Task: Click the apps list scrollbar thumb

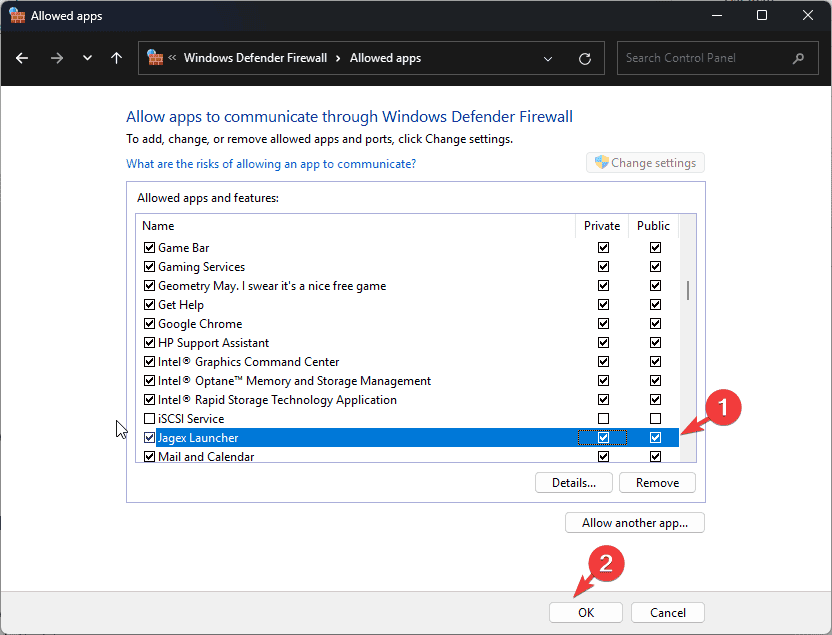Action: [688, 290]
